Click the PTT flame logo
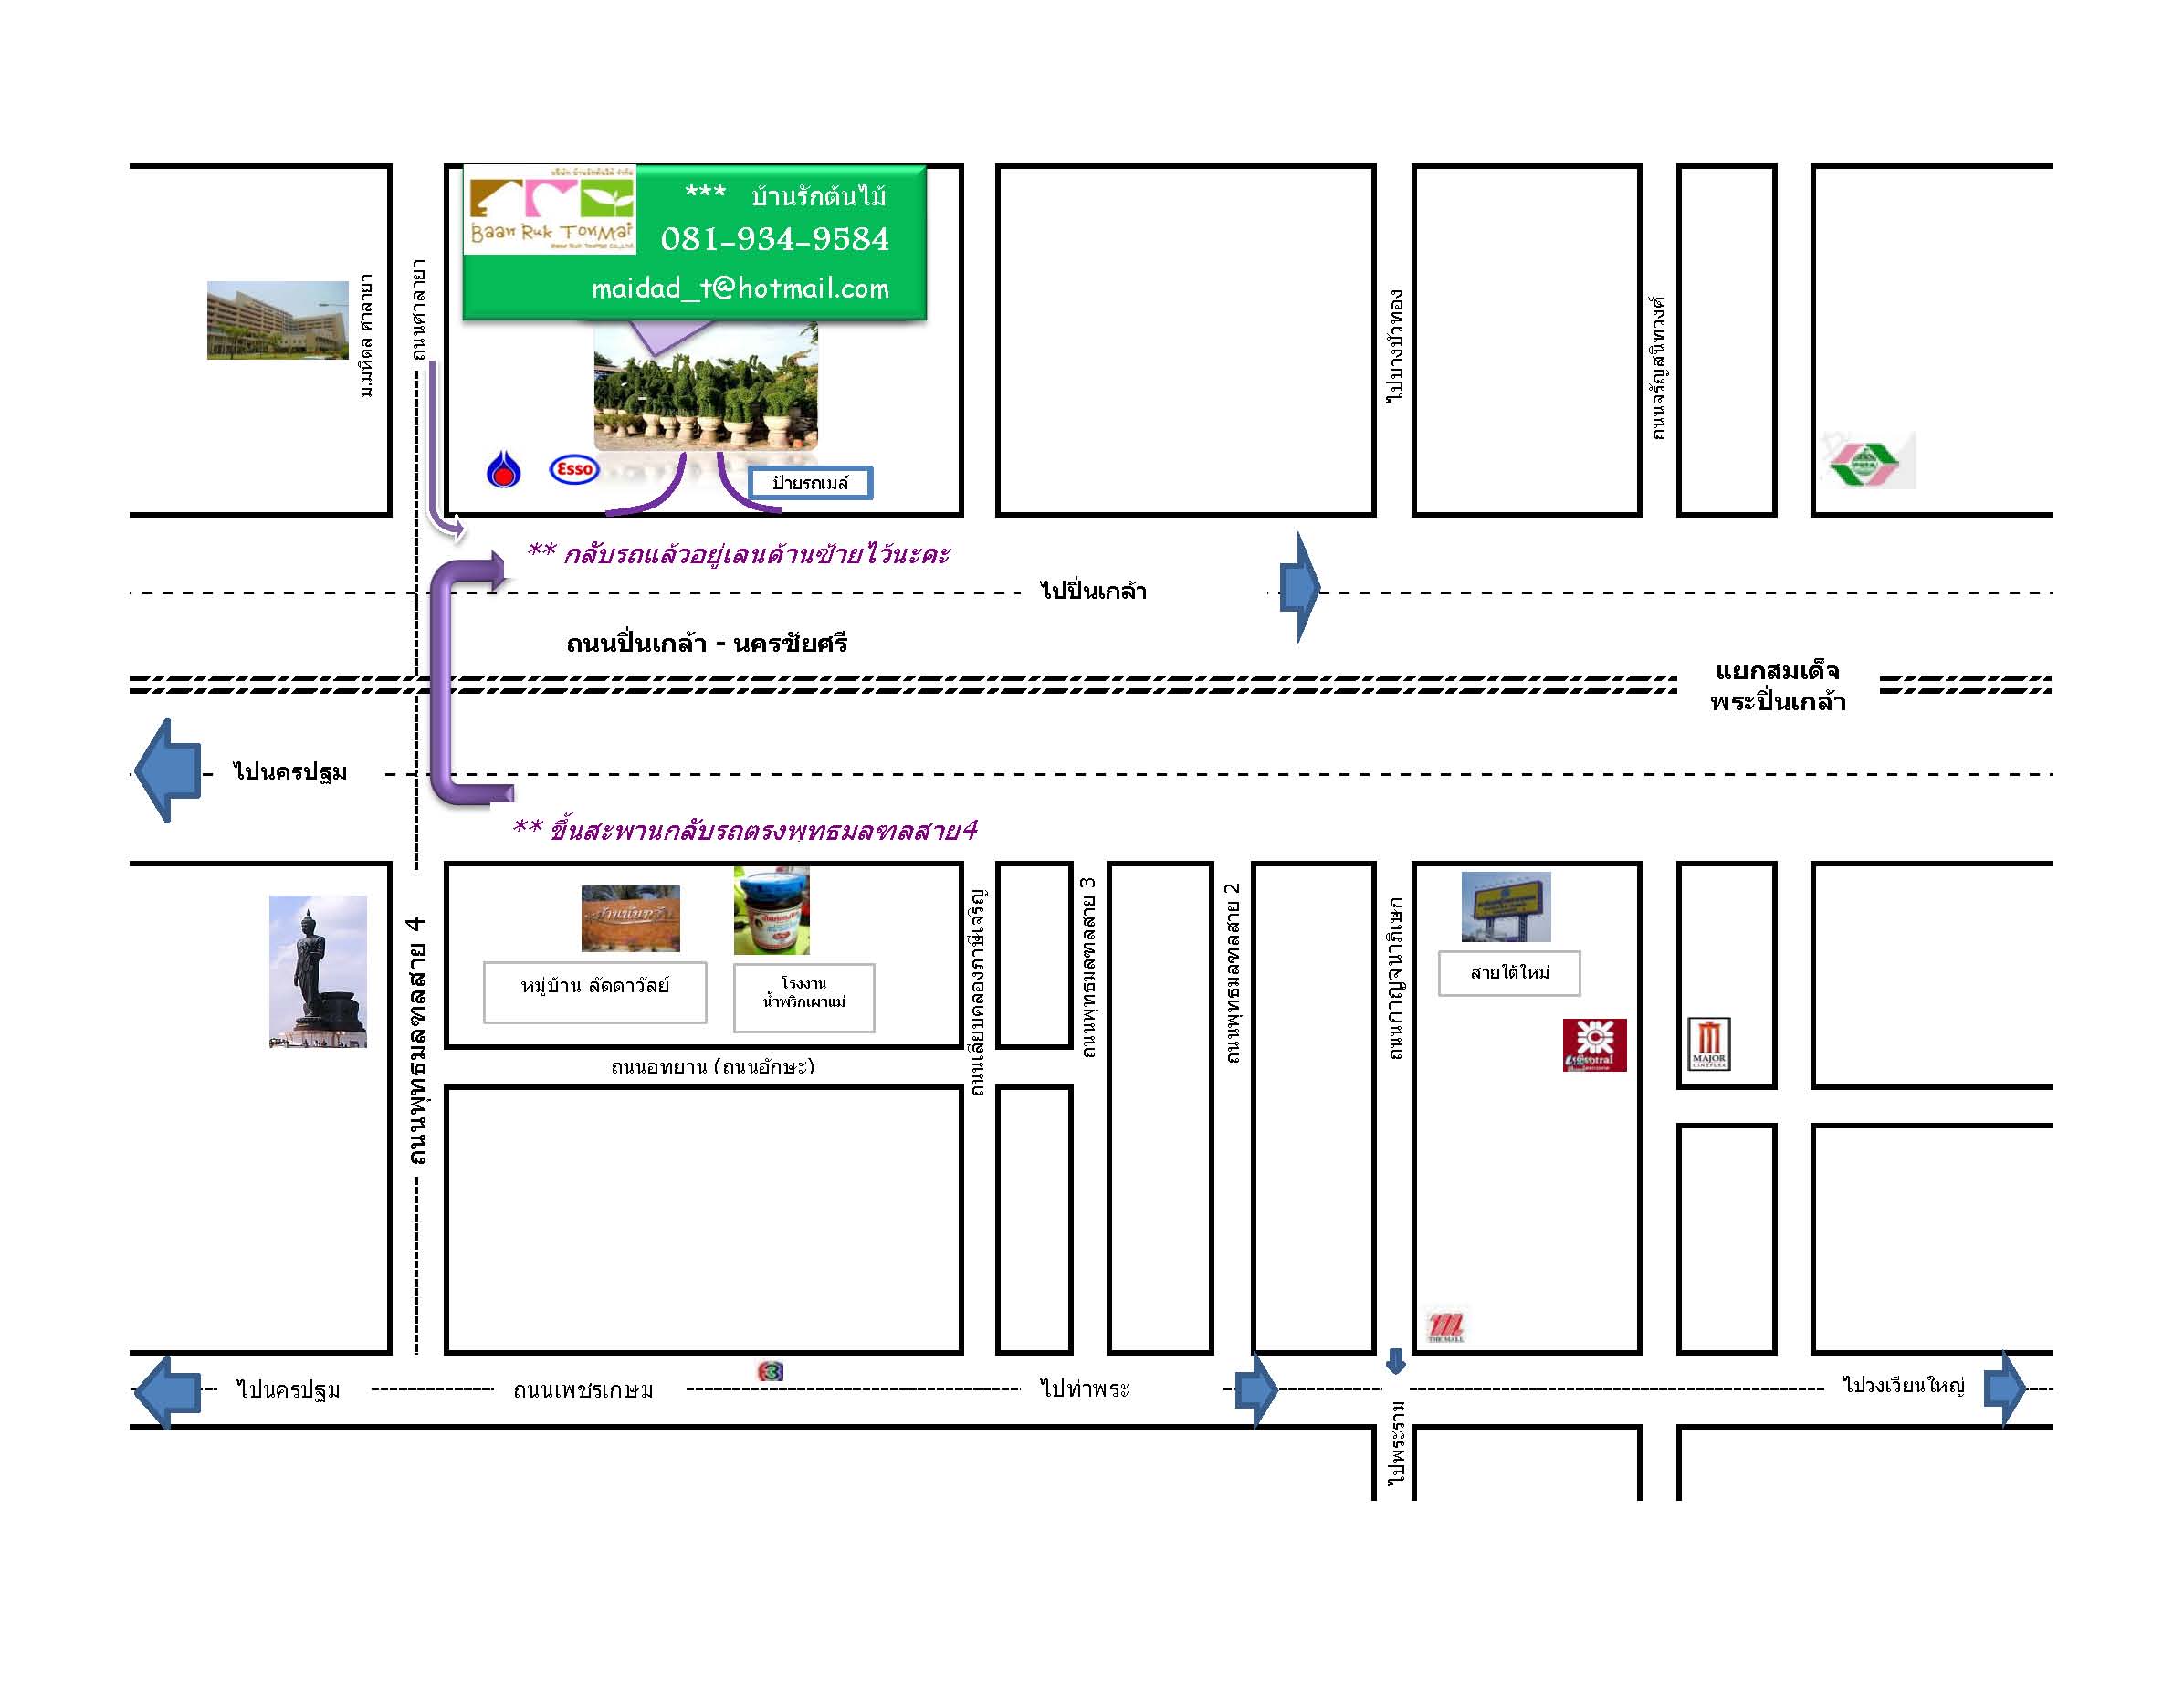This screenshot has height=1687, width=2184. 503,469
